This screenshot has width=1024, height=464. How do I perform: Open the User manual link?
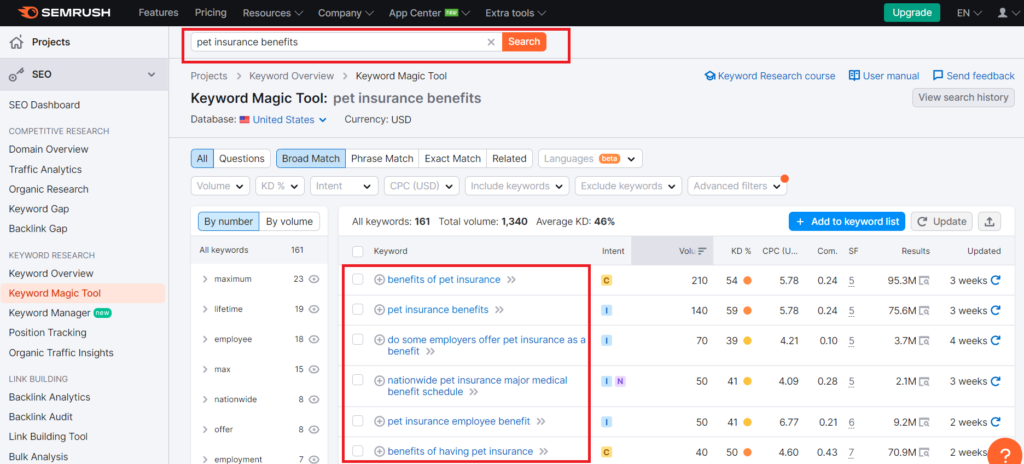[884, 76]
